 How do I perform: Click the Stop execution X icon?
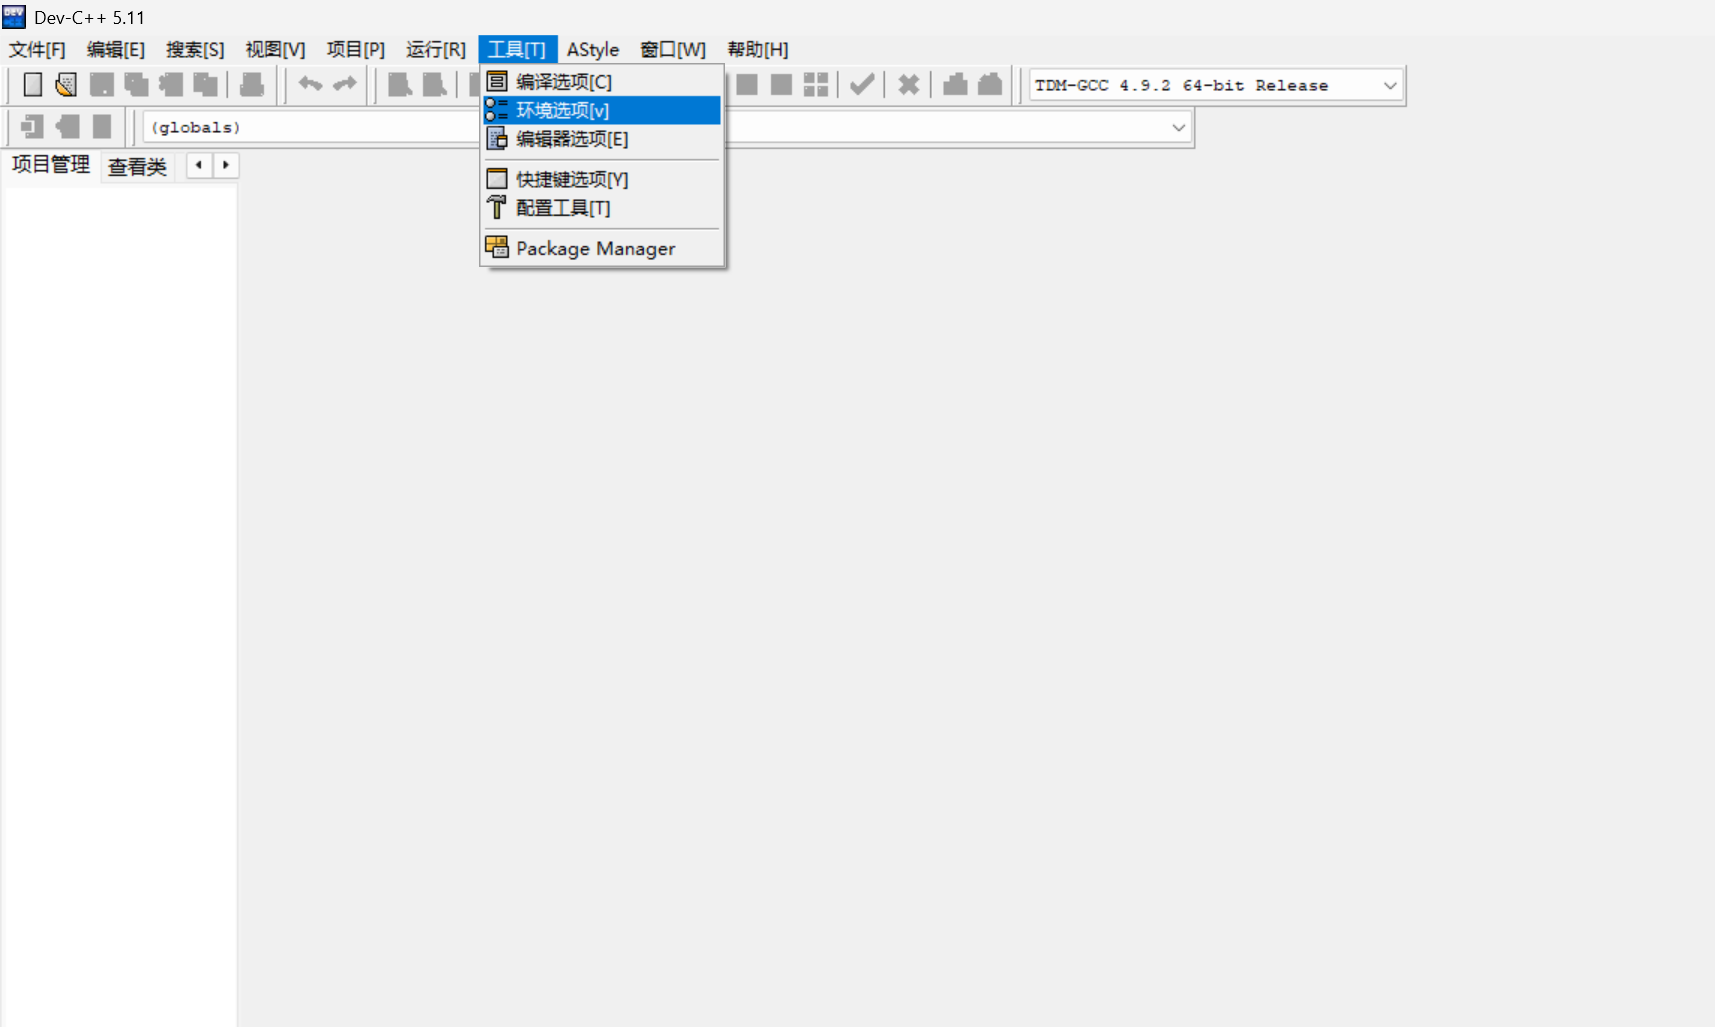(x=908, y=85)
